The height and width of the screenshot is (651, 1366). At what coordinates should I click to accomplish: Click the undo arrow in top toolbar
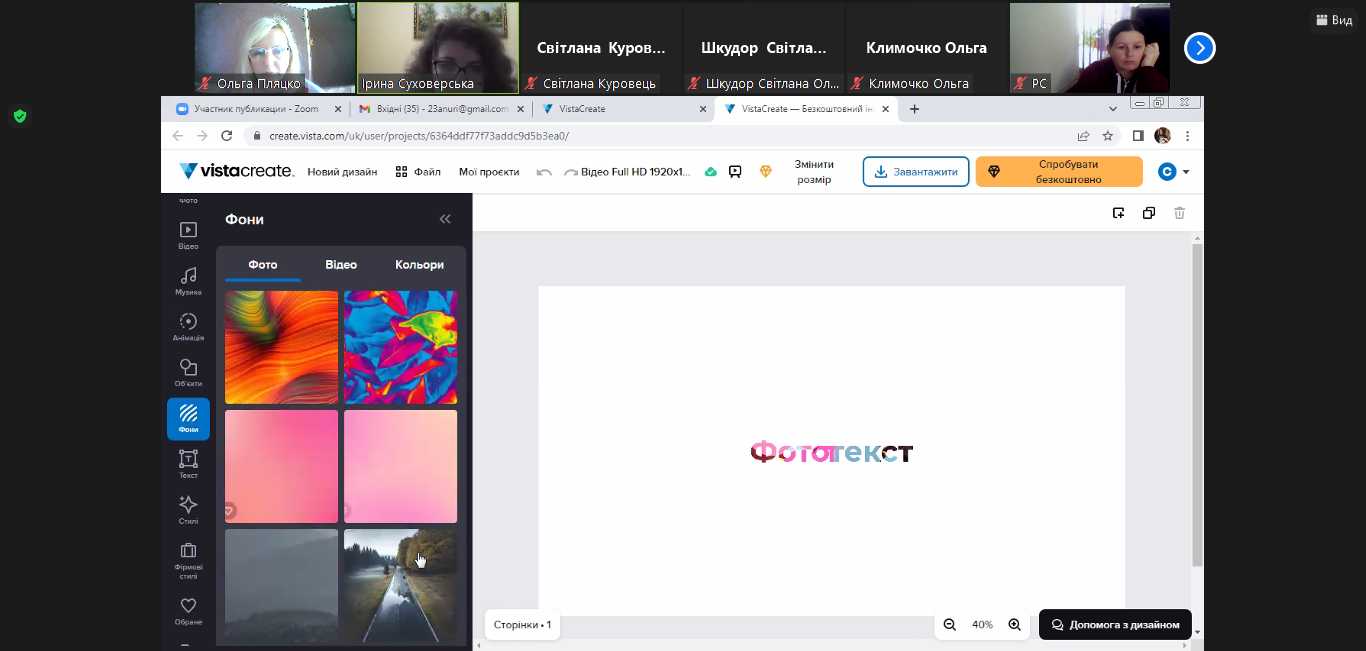(544, 172)
